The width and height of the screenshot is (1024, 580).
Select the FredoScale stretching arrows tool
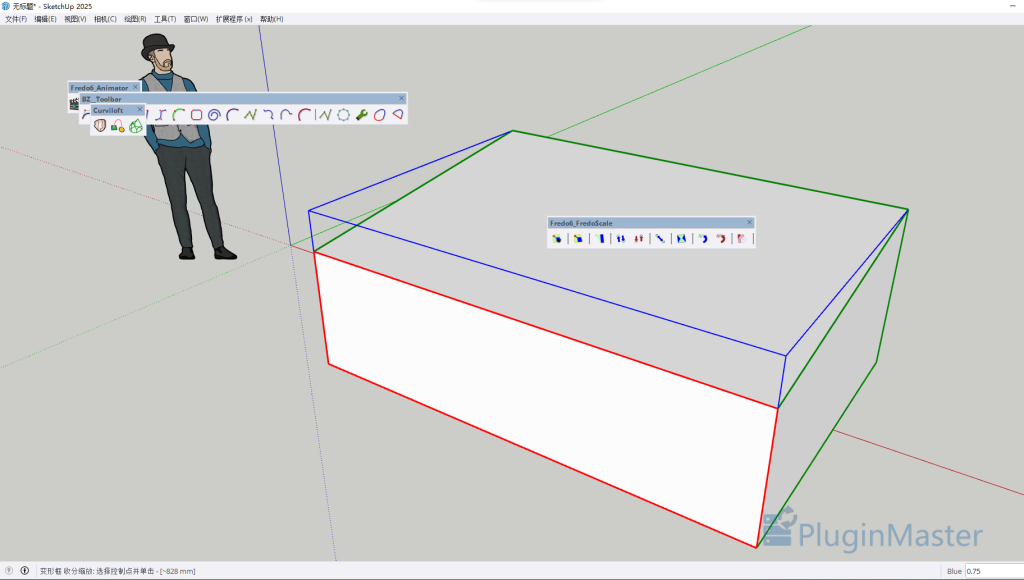point(621,238)
